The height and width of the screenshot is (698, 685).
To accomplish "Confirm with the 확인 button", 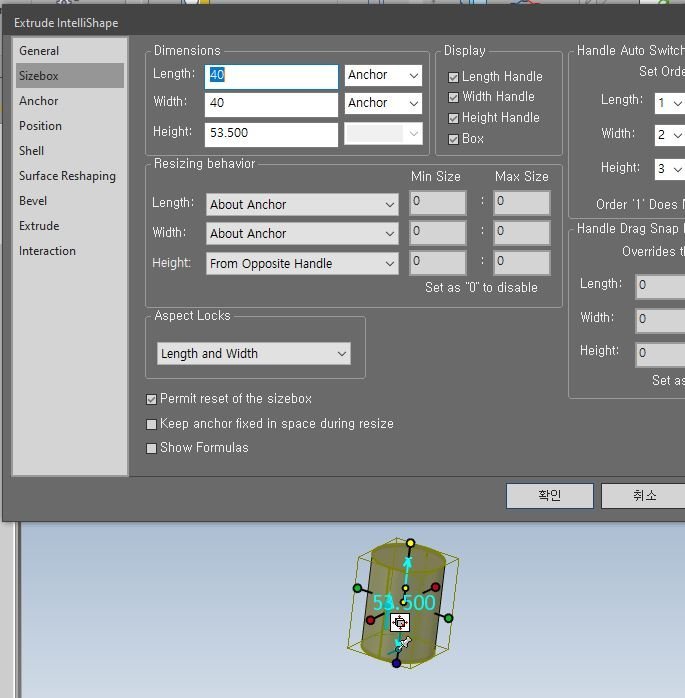I will click(550, 495).
